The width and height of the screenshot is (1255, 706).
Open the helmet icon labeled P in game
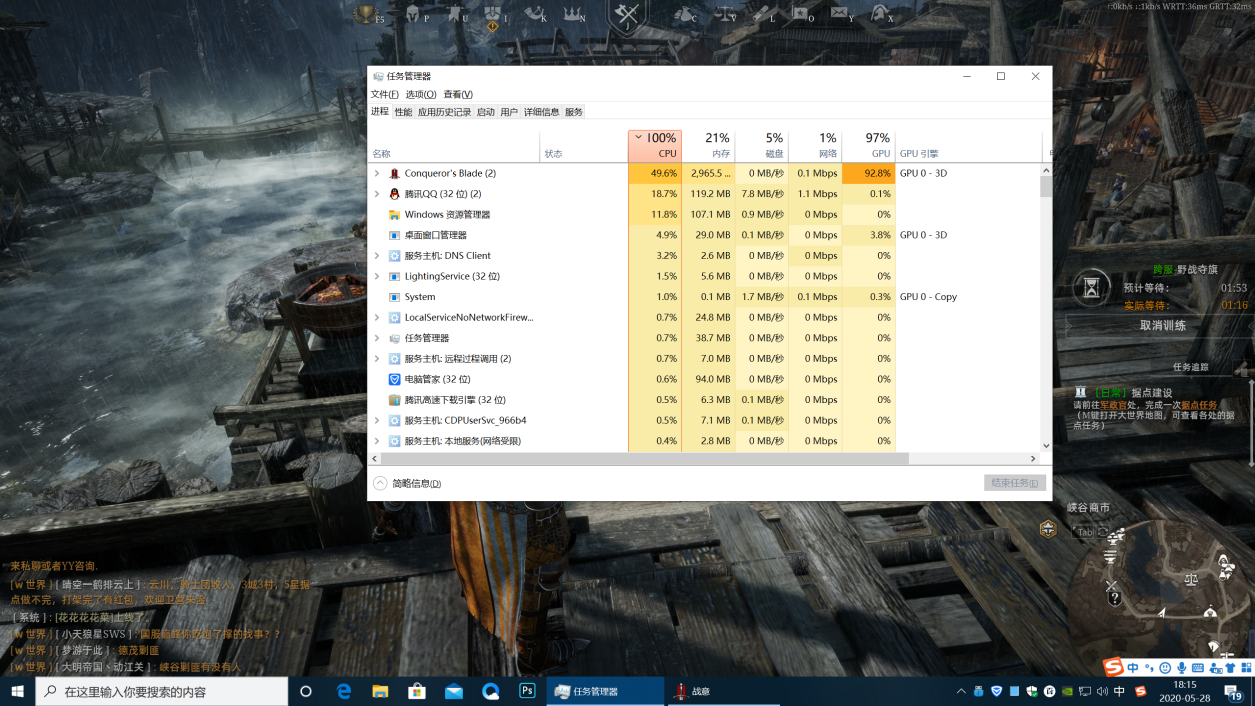pyautogui.click(x=413, y=14)
